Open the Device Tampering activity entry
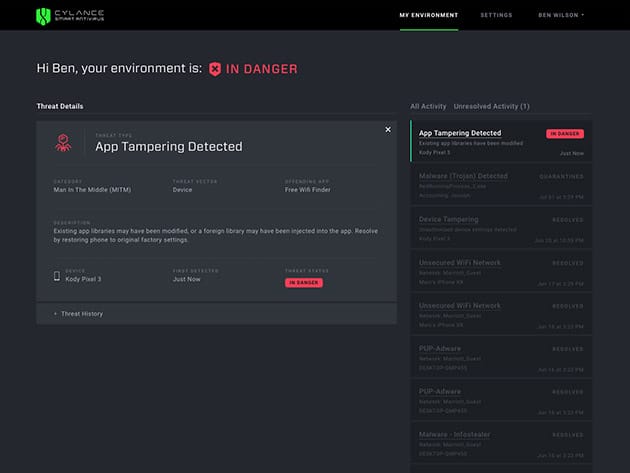 click(x=448, y=219)
